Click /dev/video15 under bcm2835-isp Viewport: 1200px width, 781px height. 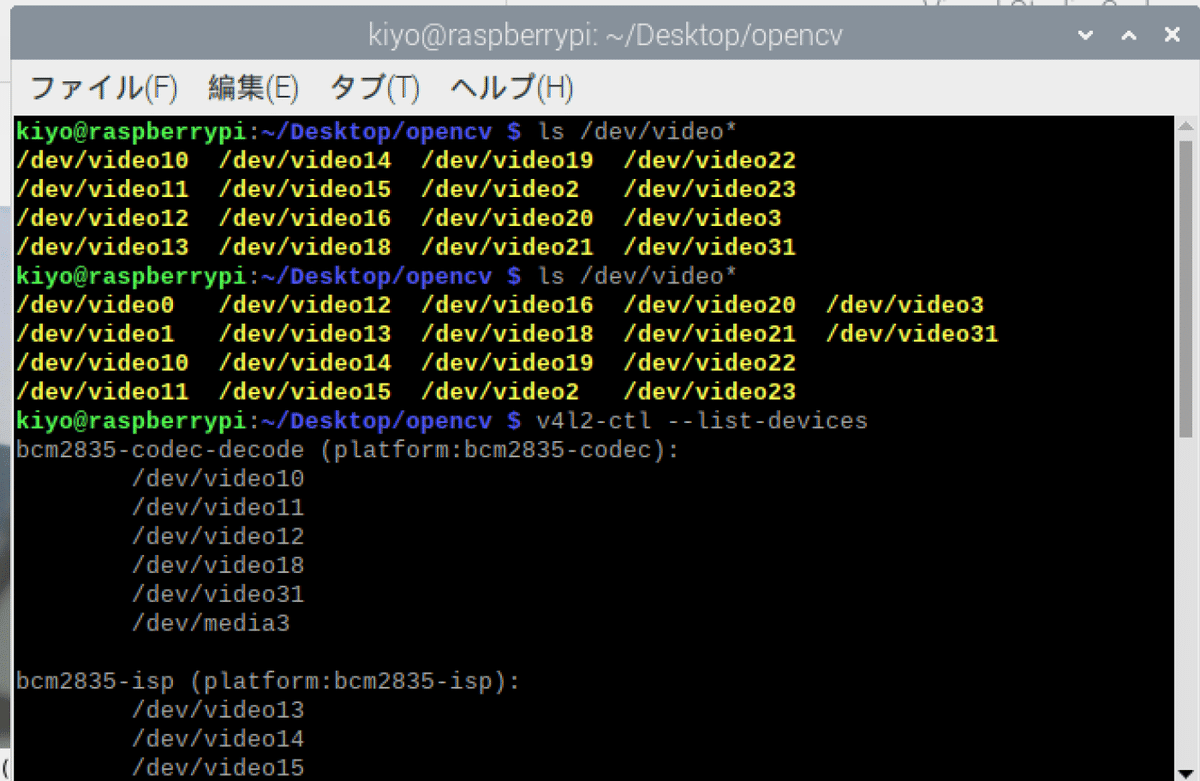[x=218, y=768]
